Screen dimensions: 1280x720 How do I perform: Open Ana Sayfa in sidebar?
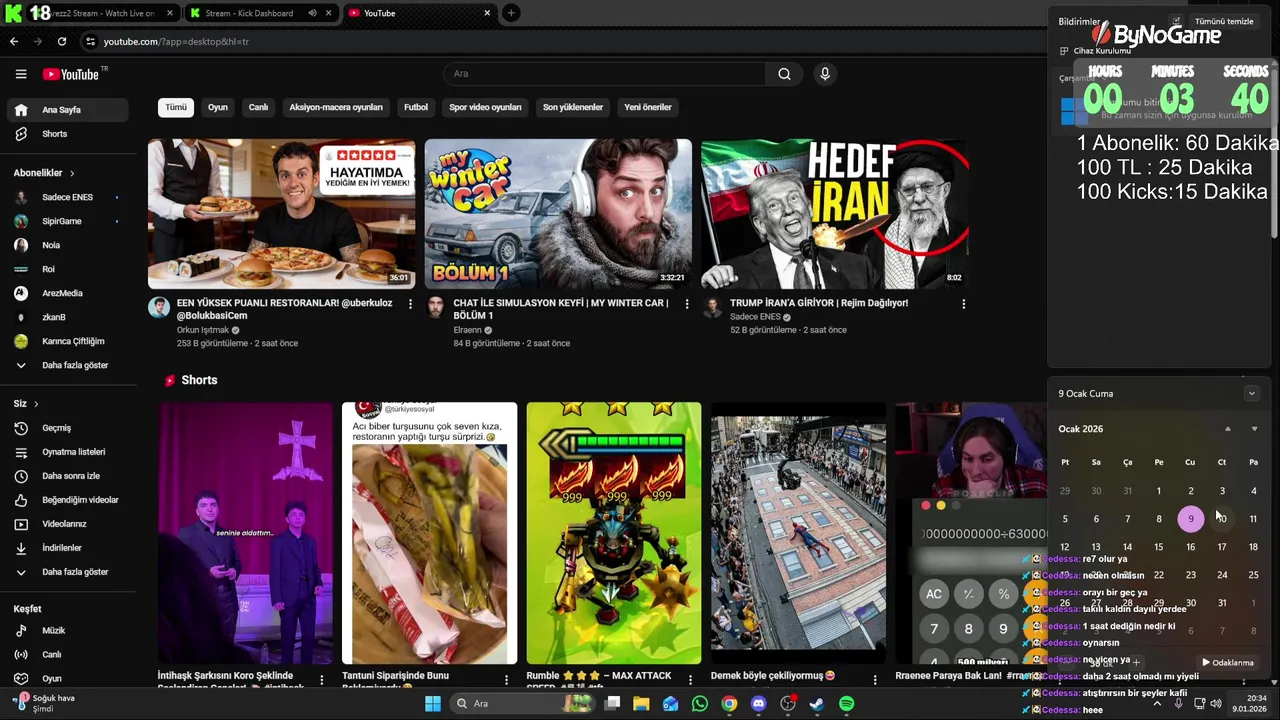pyautogui.click(x=68, y=110)
